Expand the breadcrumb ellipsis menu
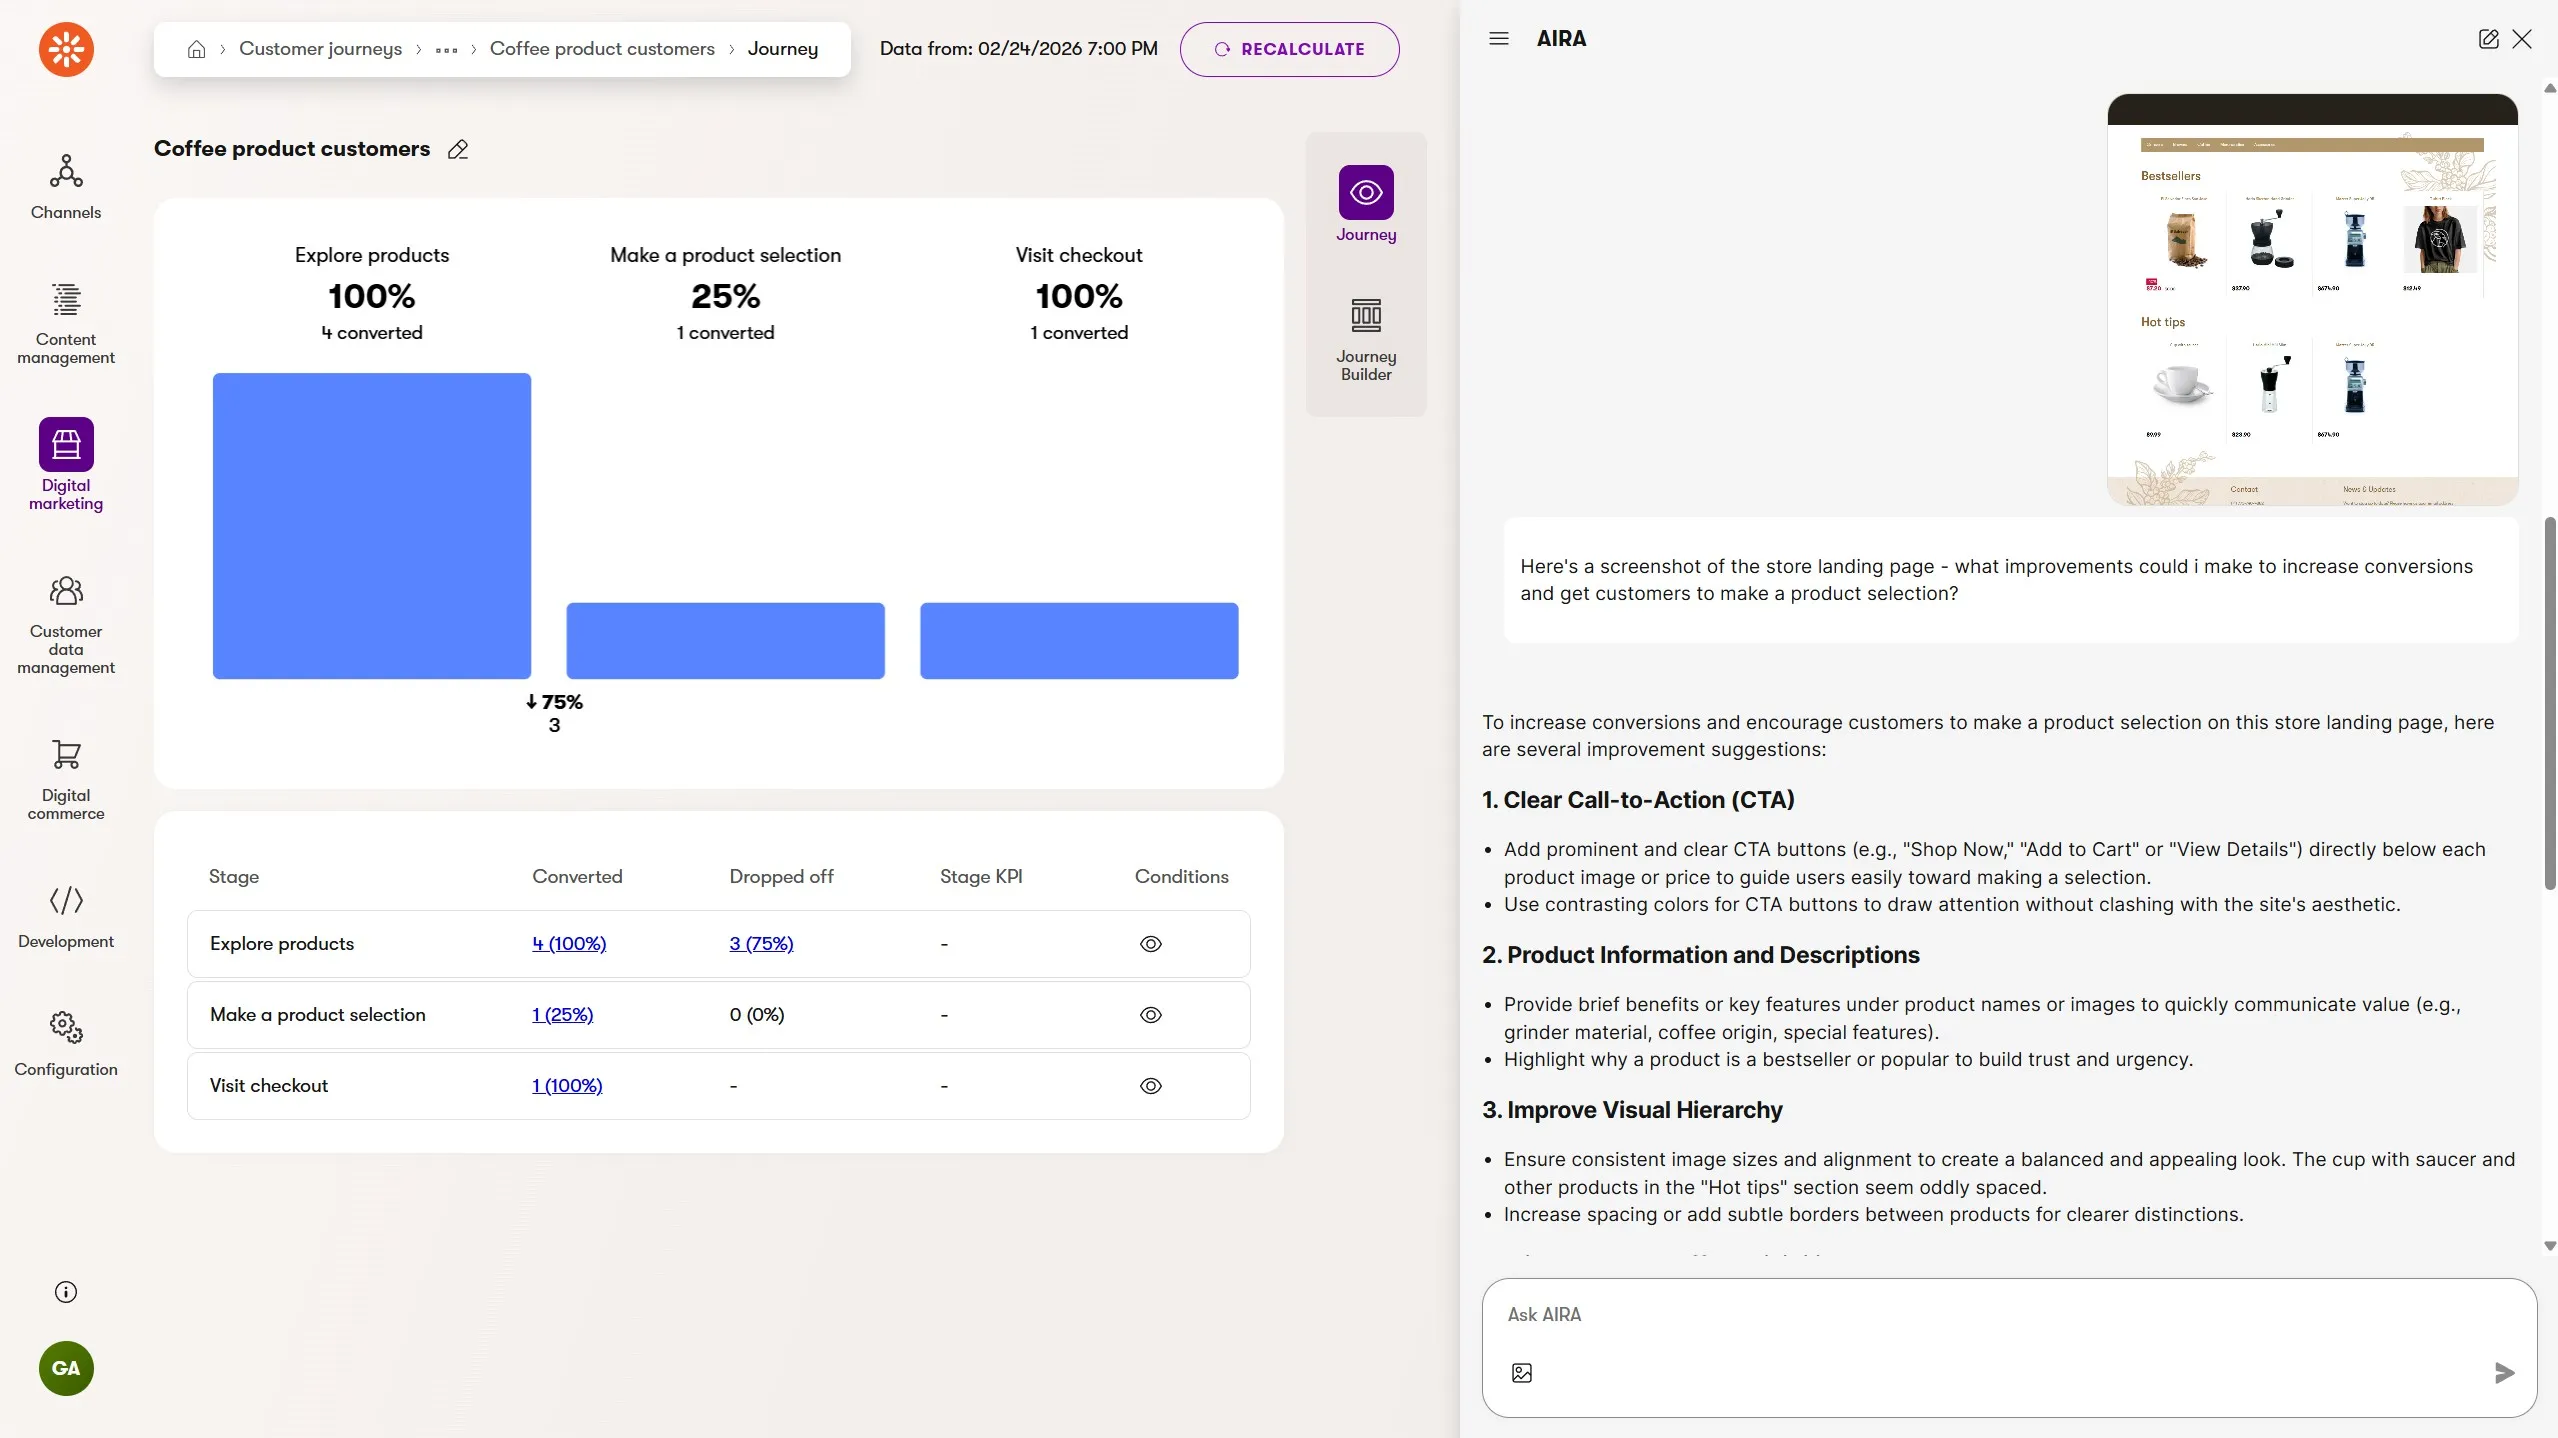This screenshot has height=1438, width=2558. point(446,49)
